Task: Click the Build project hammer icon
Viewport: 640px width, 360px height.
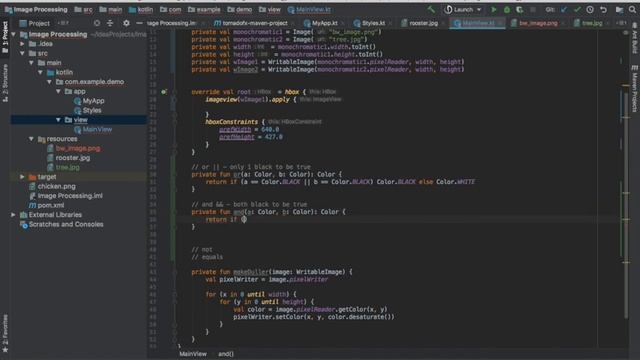Action: [431, 9]
